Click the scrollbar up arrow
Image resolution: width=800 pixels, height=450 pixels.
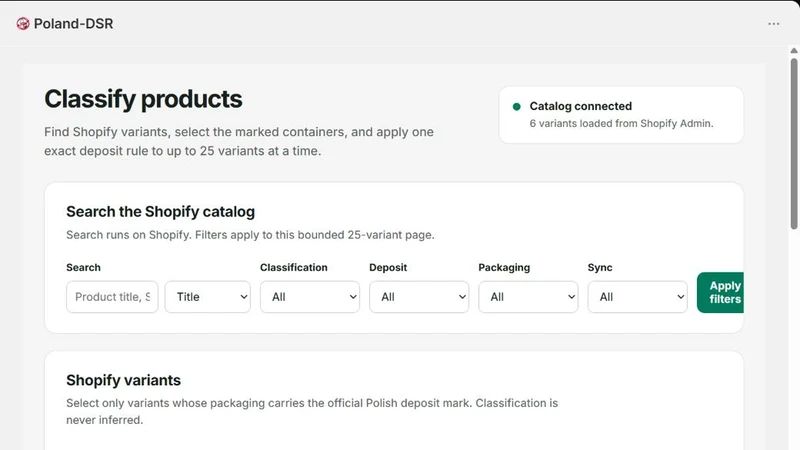pos(794,51)
